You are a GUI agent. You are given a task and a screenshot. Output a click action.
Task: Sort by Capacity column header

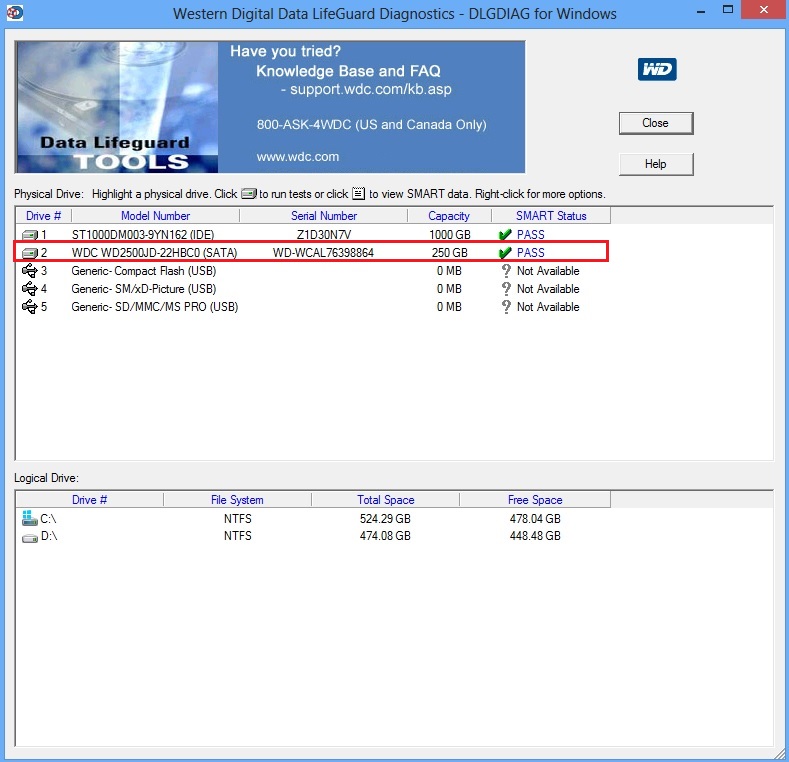[x=449, y=216]
